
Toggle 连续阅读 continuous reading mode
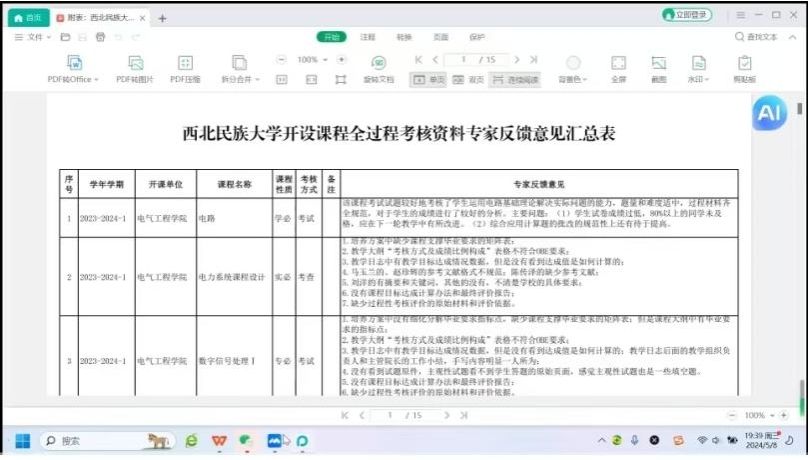tap(516, 79)
